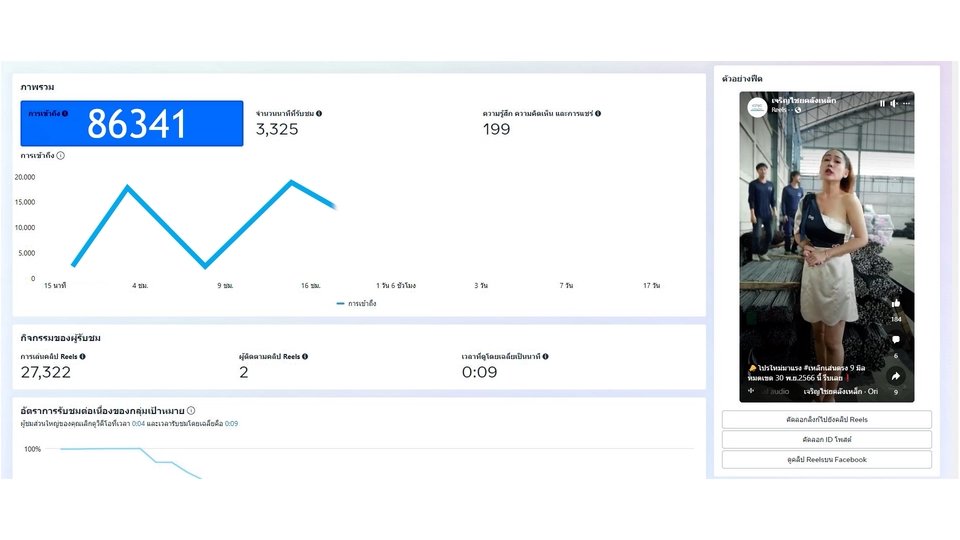Click 16 ชม. label on chart axis
The height and width of the screenshot is (540, 960).
(x=310, y=286)
